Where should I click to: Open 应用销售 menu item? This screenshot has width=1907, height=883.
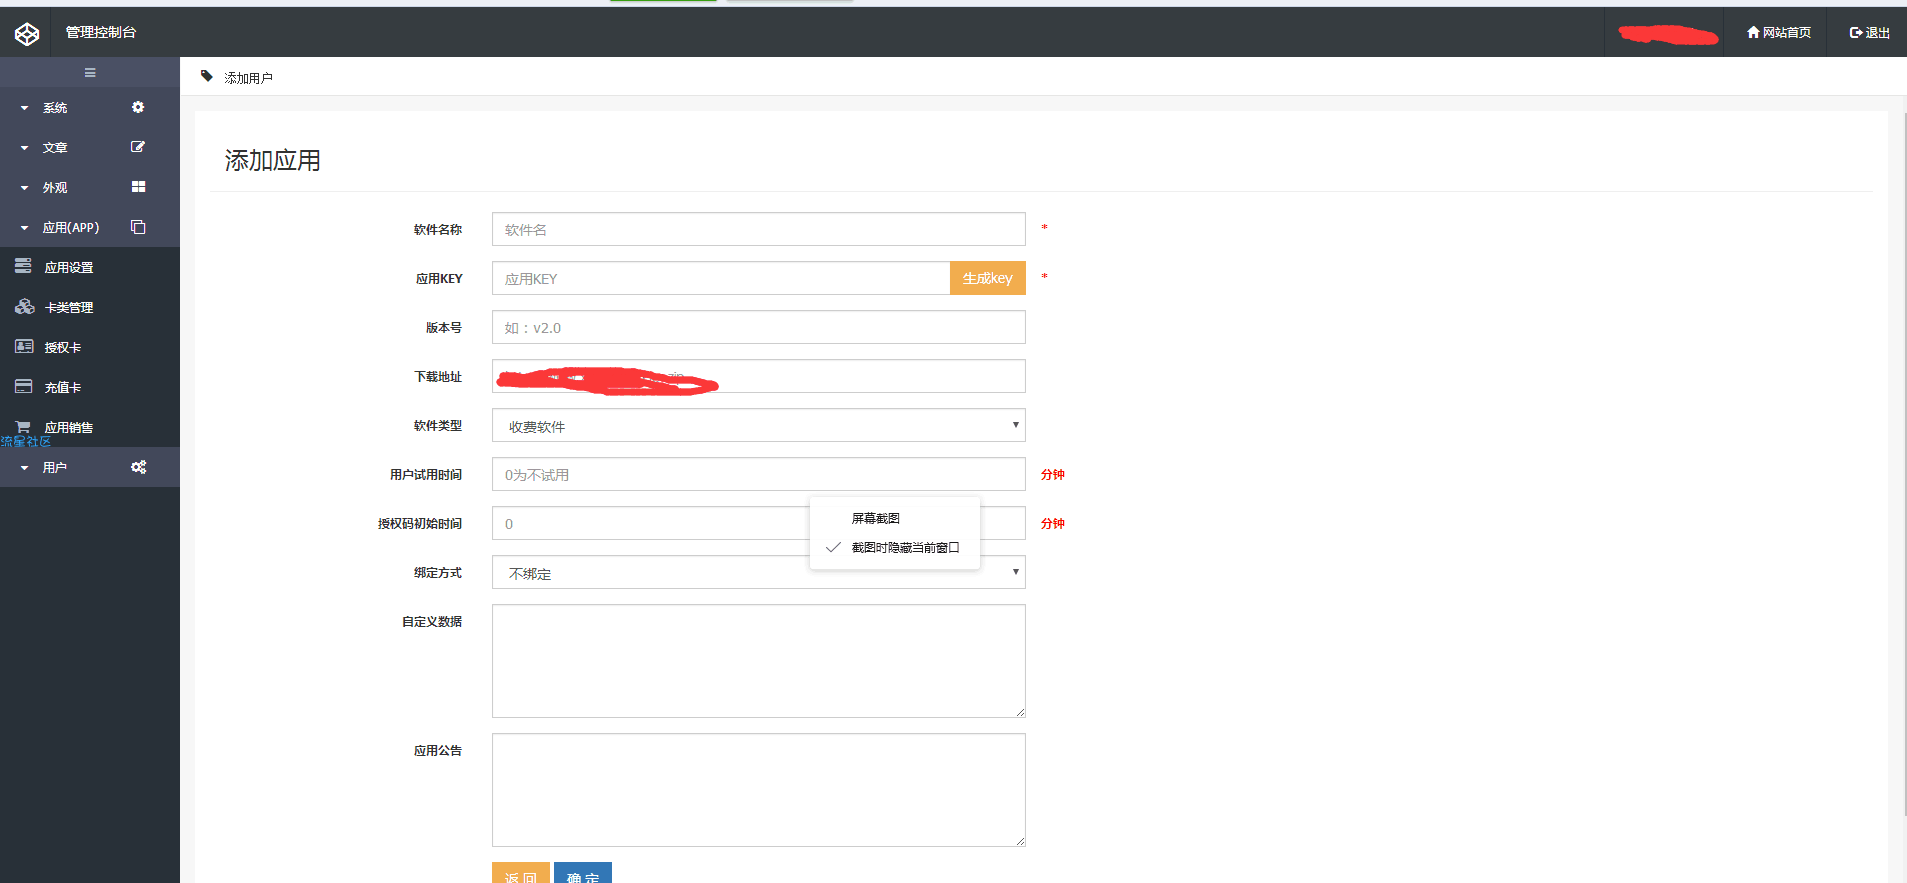pyautogui.click(x=90, y=427)
